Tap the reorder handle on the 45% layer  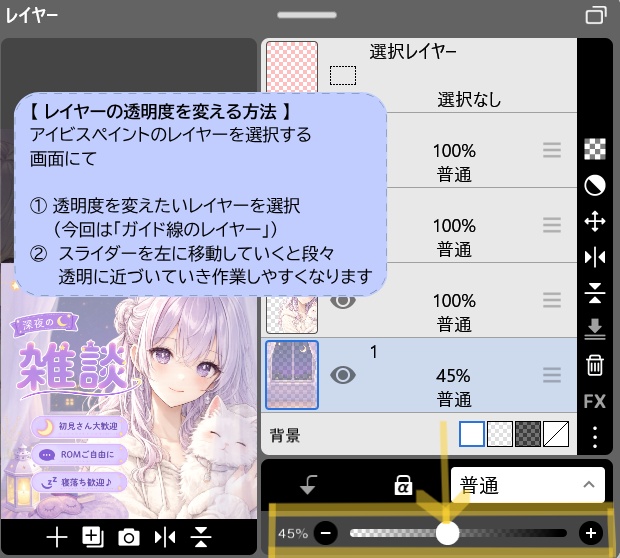pos(552,375)
